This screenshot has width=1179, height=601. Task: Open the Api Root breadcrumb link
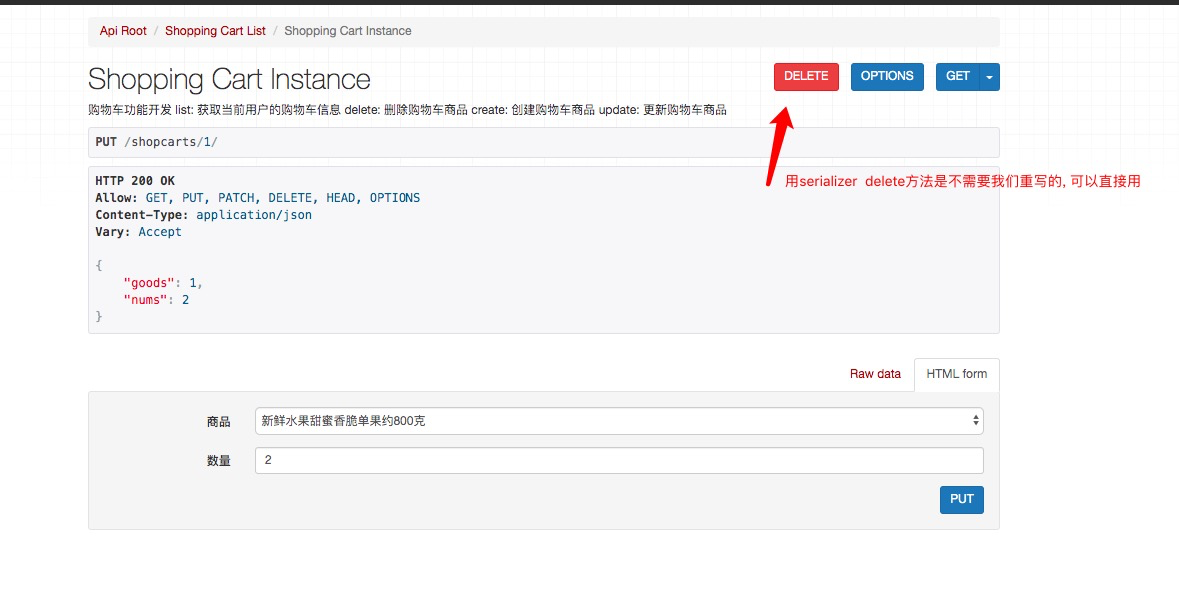(x=123, y=31)
